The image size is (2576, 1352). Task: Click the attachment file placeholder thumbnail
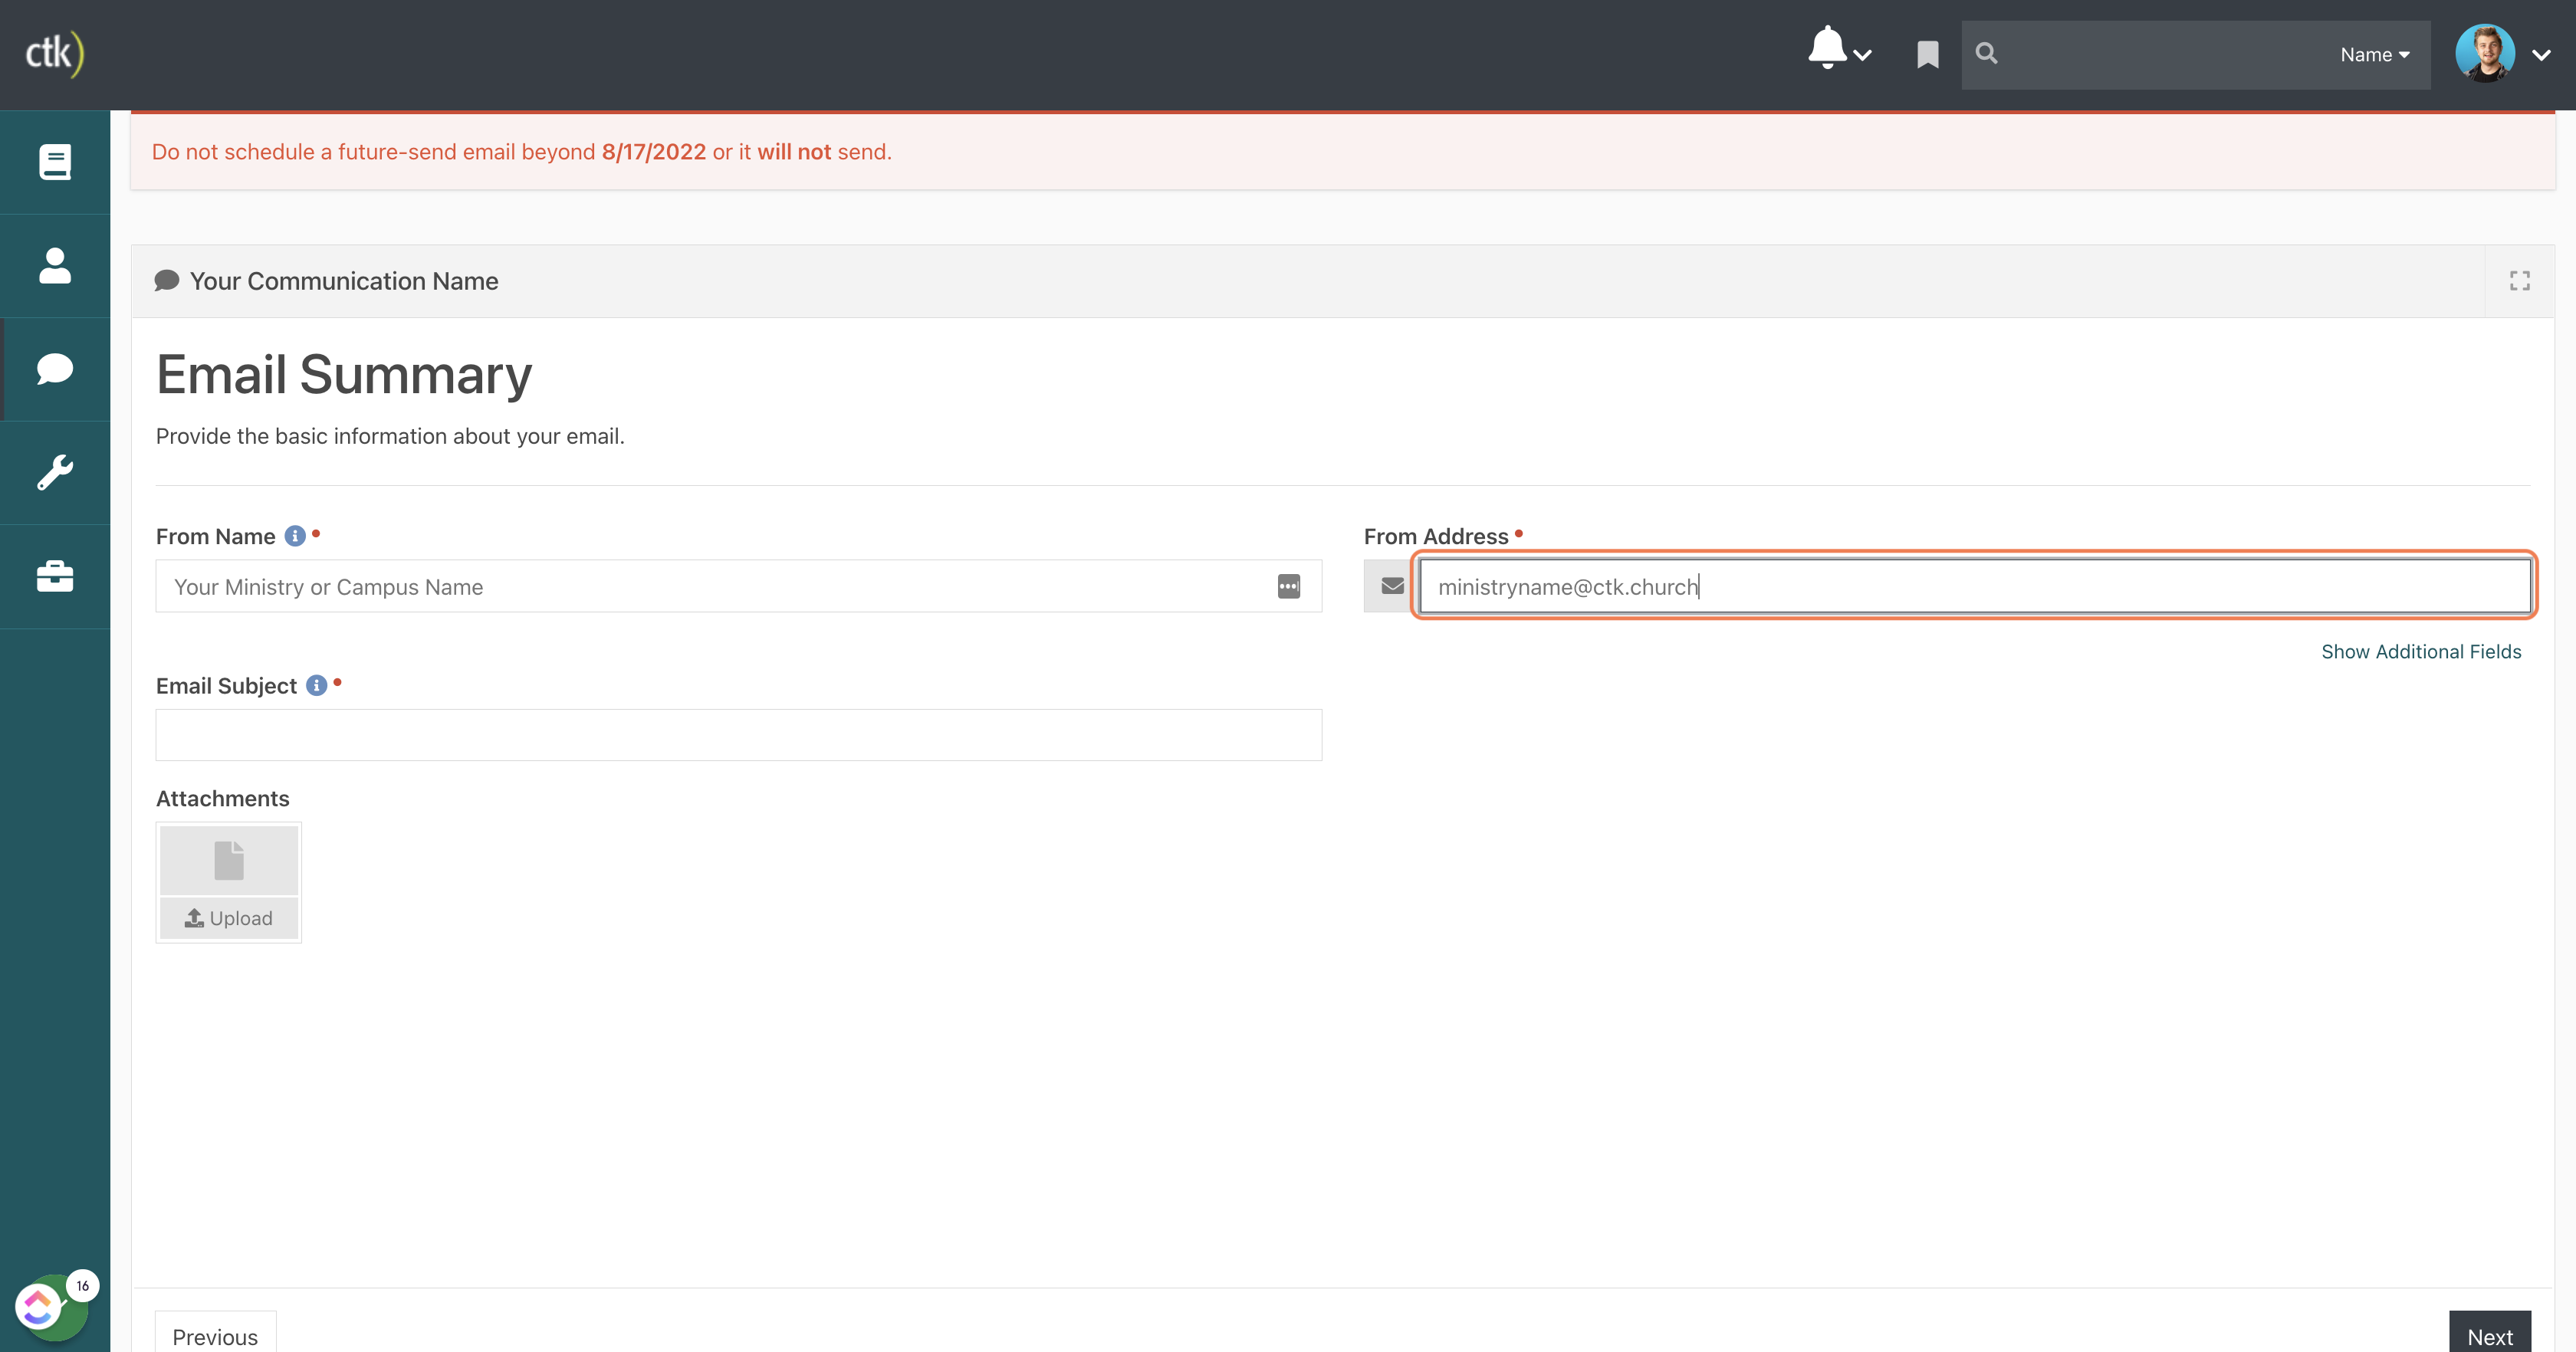pos(229,860)
